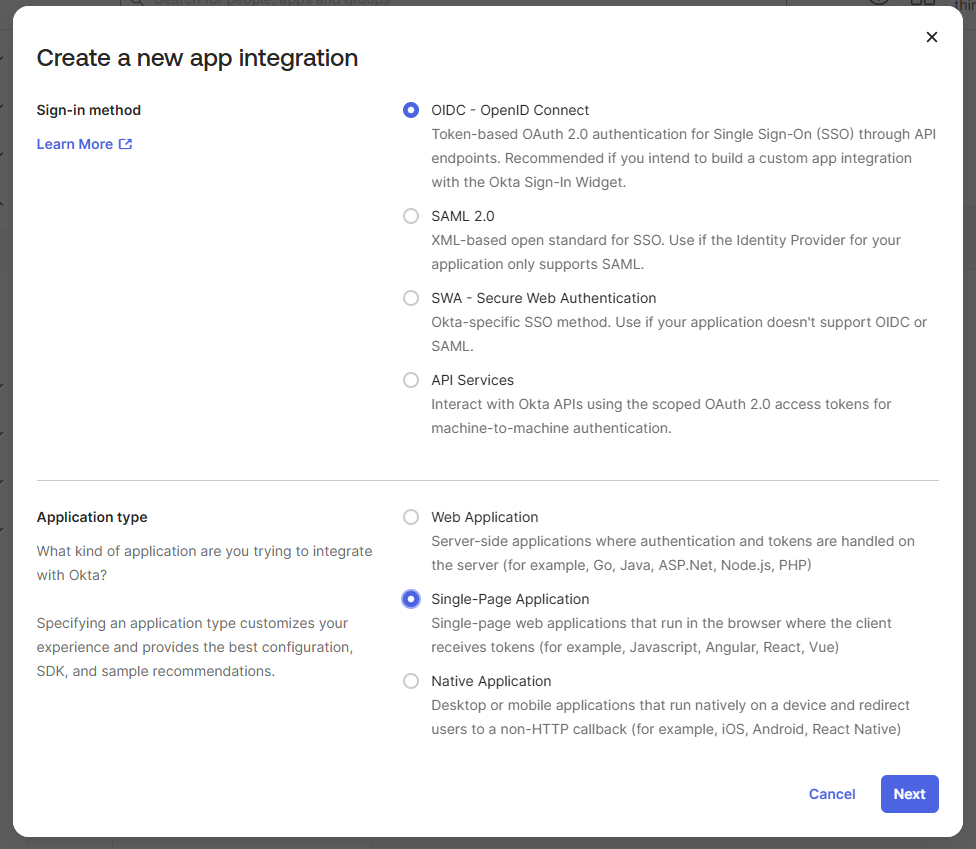Click the 'Sign-in method' heading
The image size is (976, 849).
tap(89, 110)
